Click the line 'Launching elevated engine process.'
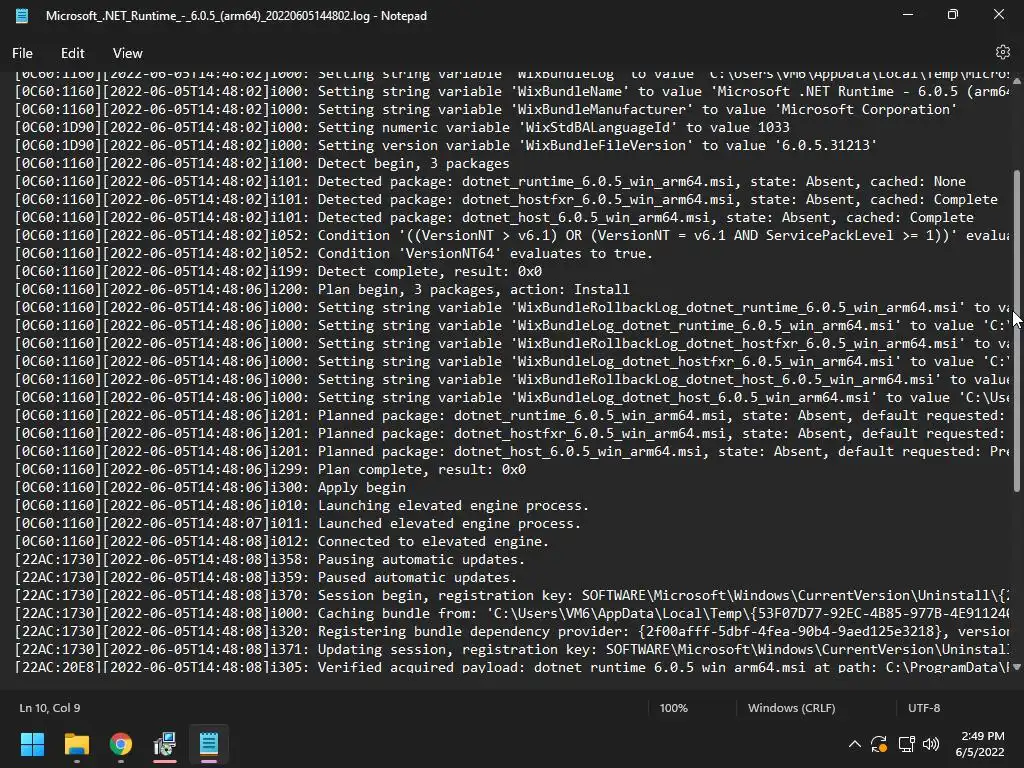This screenshot has height=768, width=1024. click(x=302, y=505)
